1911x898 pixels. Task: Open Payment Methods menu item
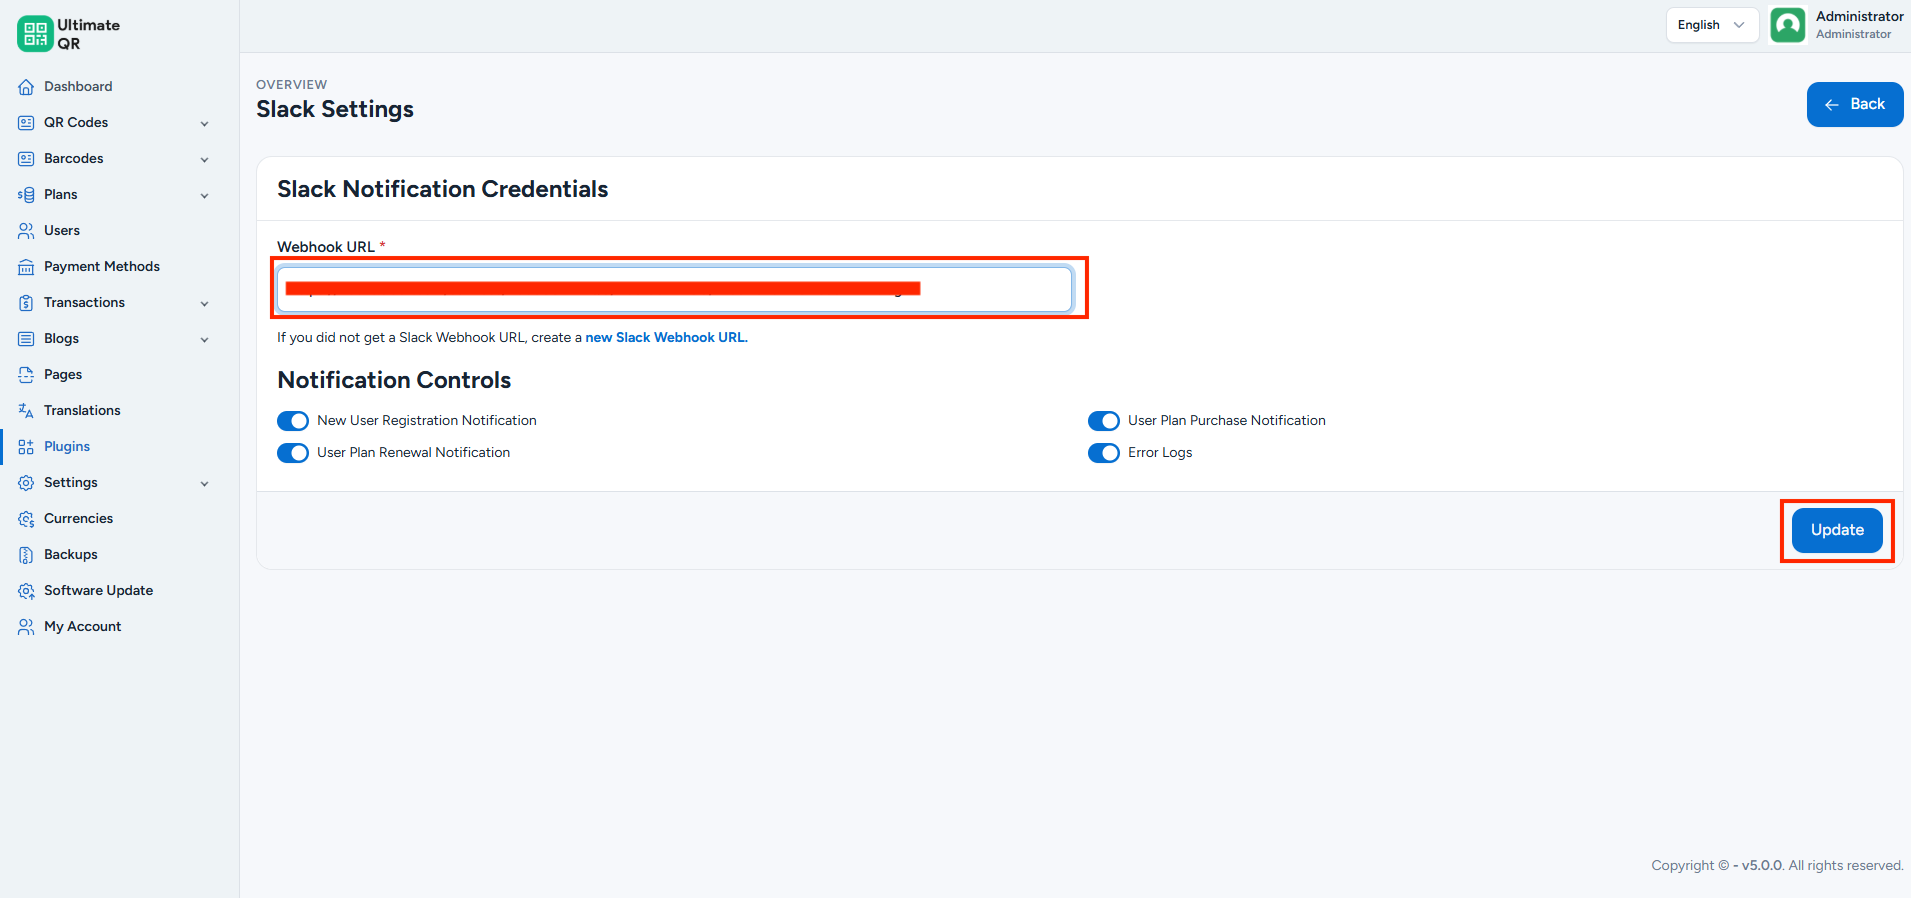(x=119, y=267)
